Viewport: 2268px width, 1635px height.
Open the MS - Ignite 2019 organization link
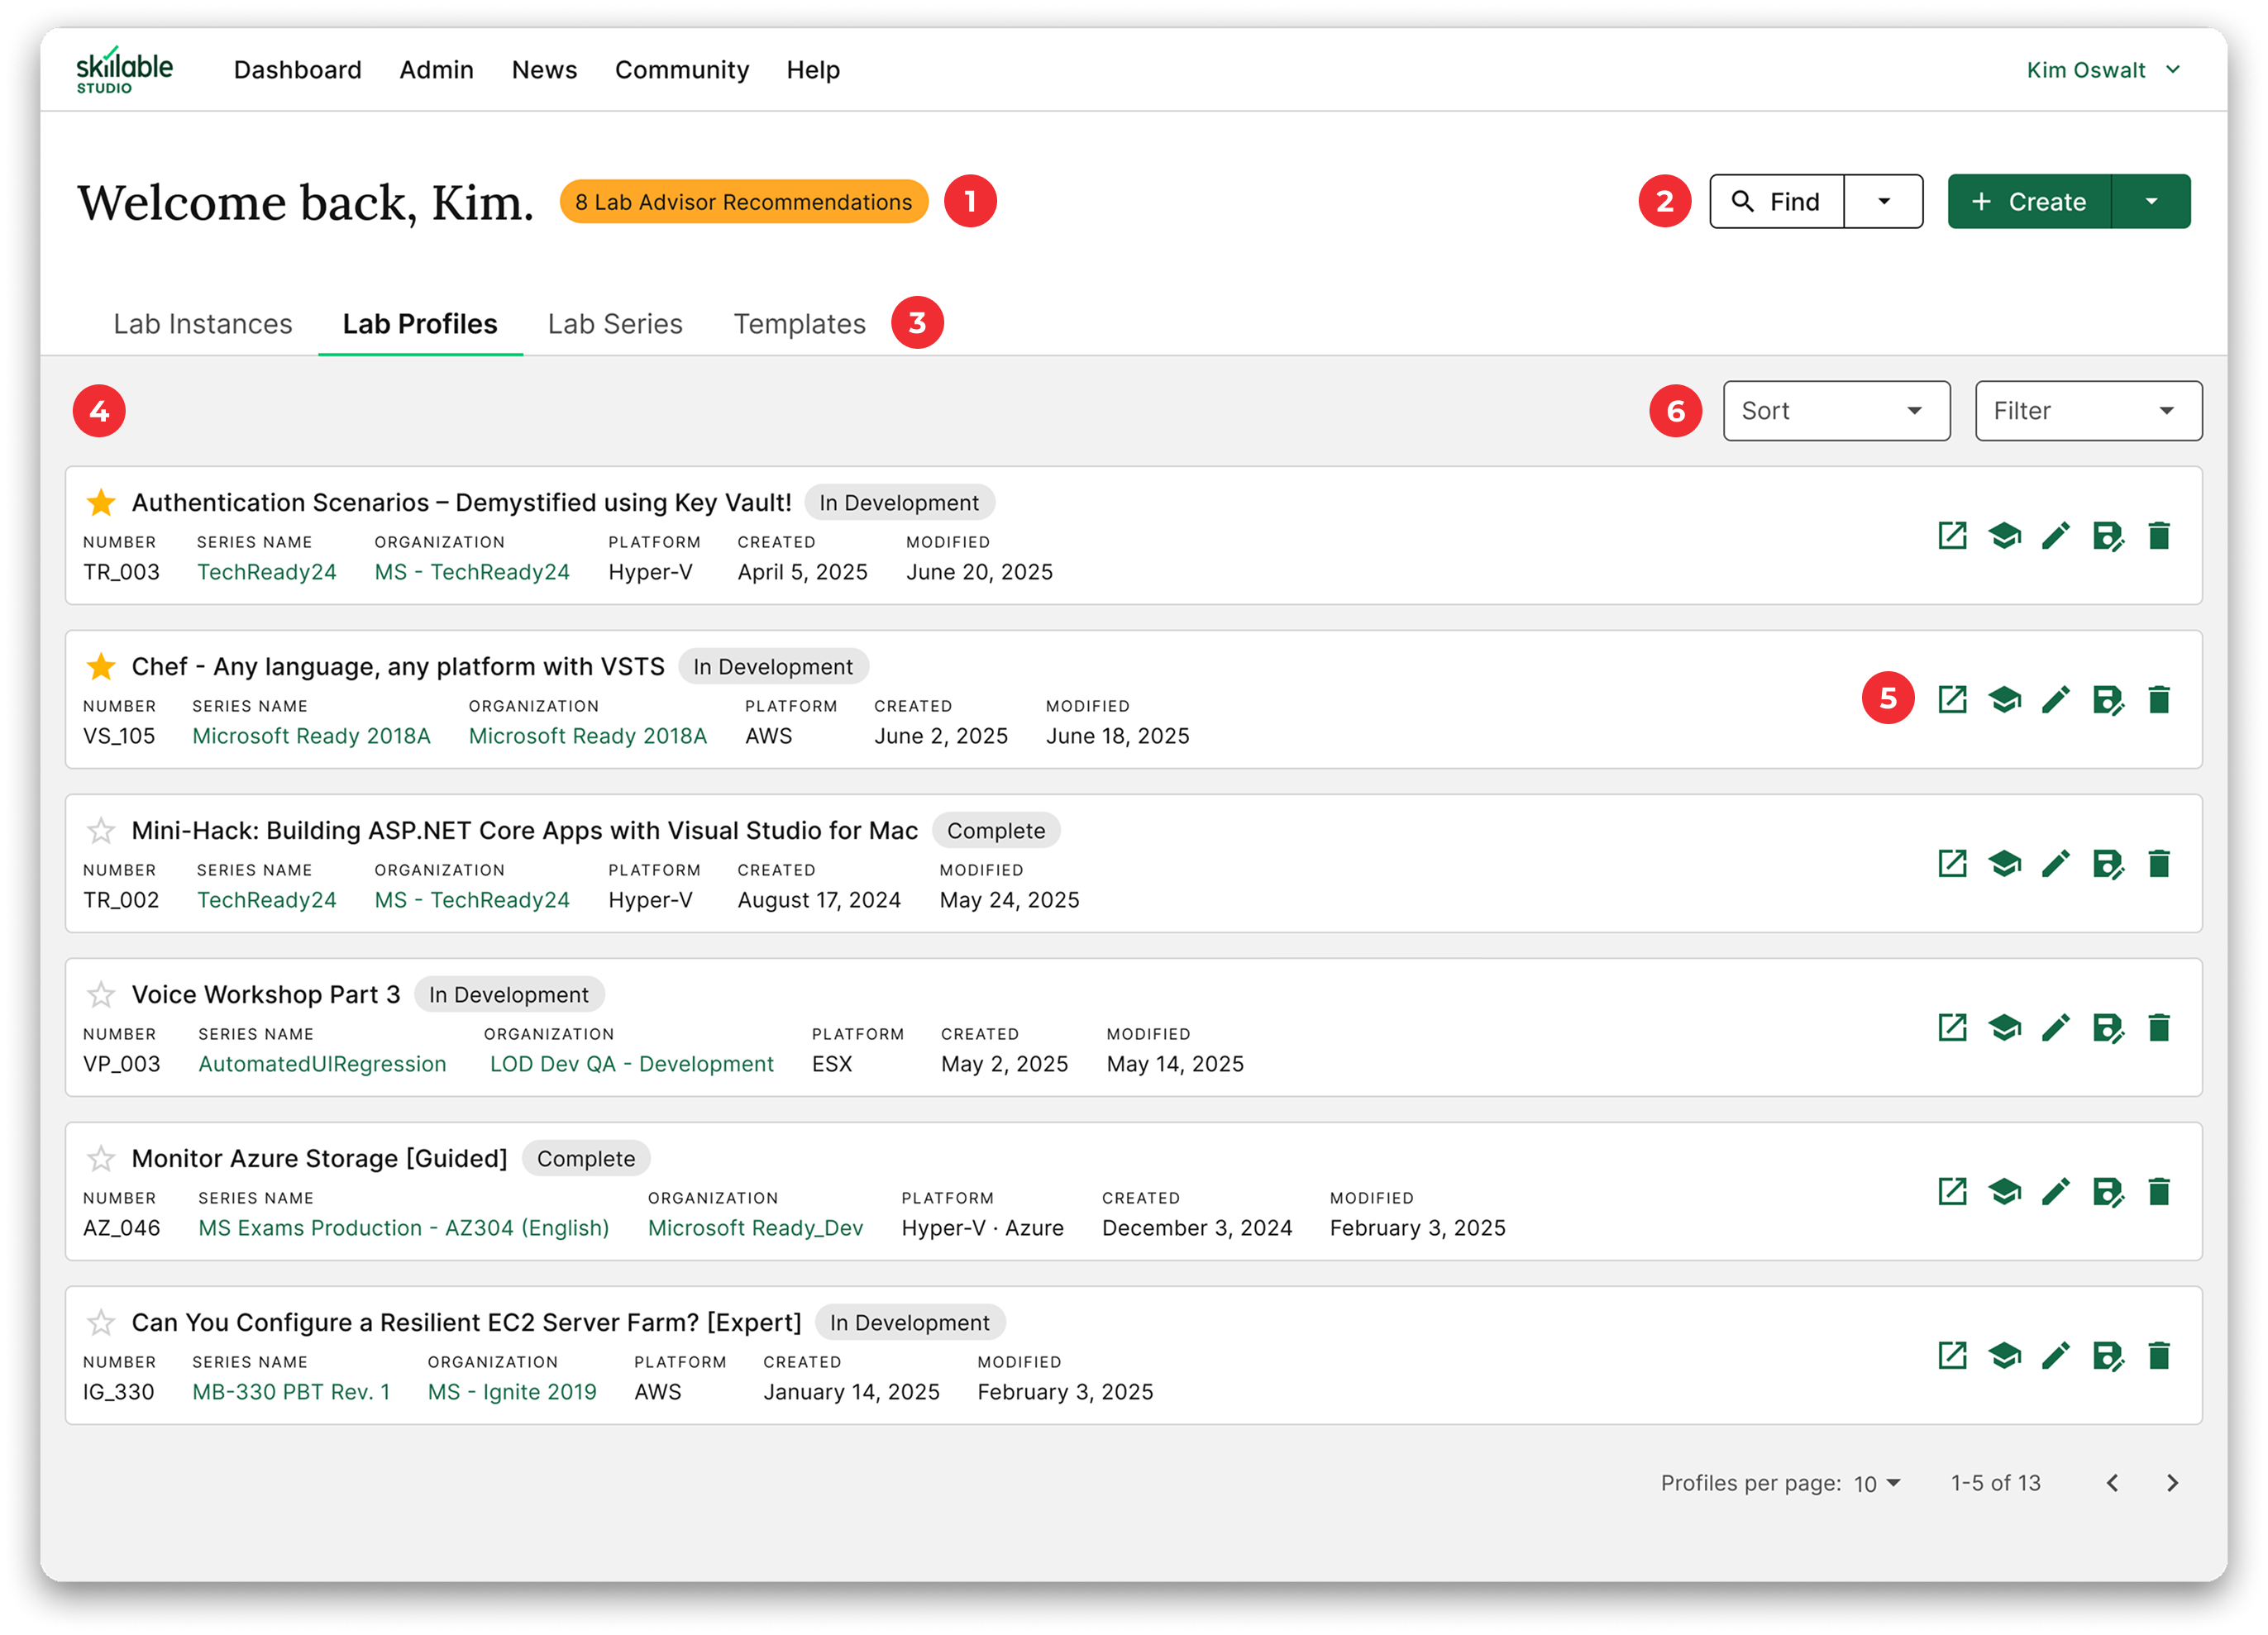pyautogui.click(x=512, y=1392)
